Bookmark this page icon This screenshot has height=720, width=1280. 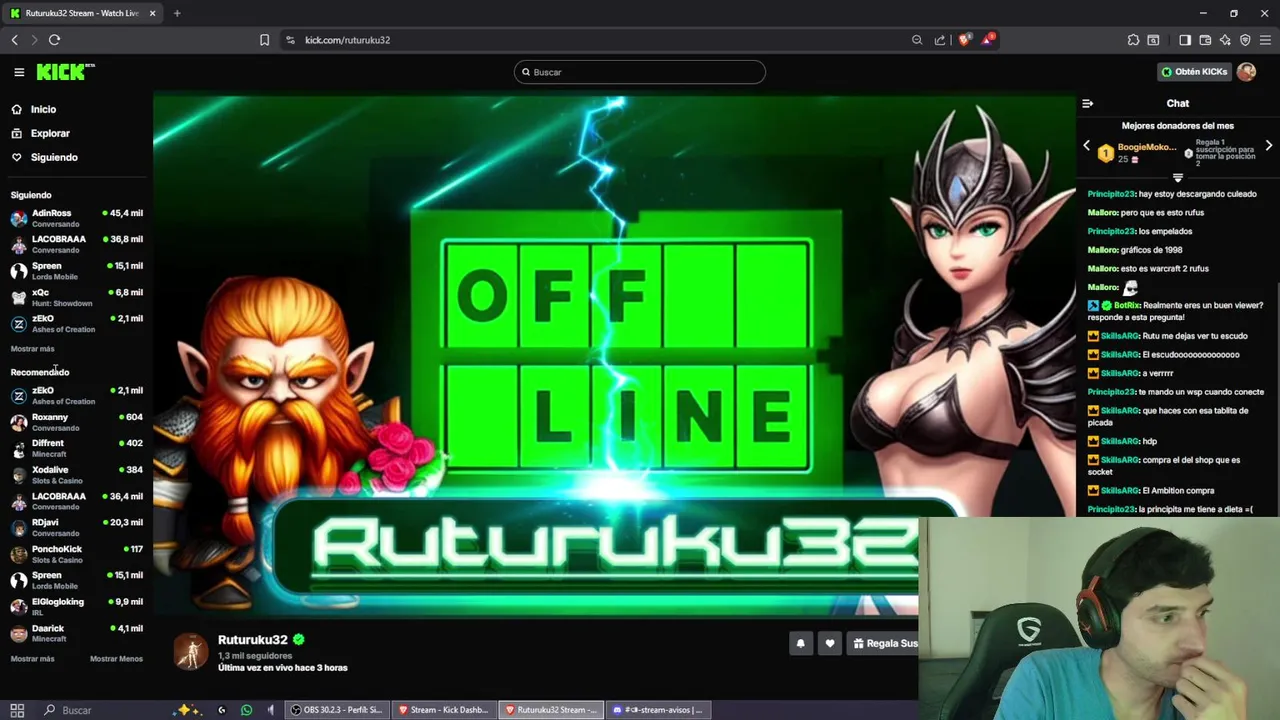pos(264,40)
